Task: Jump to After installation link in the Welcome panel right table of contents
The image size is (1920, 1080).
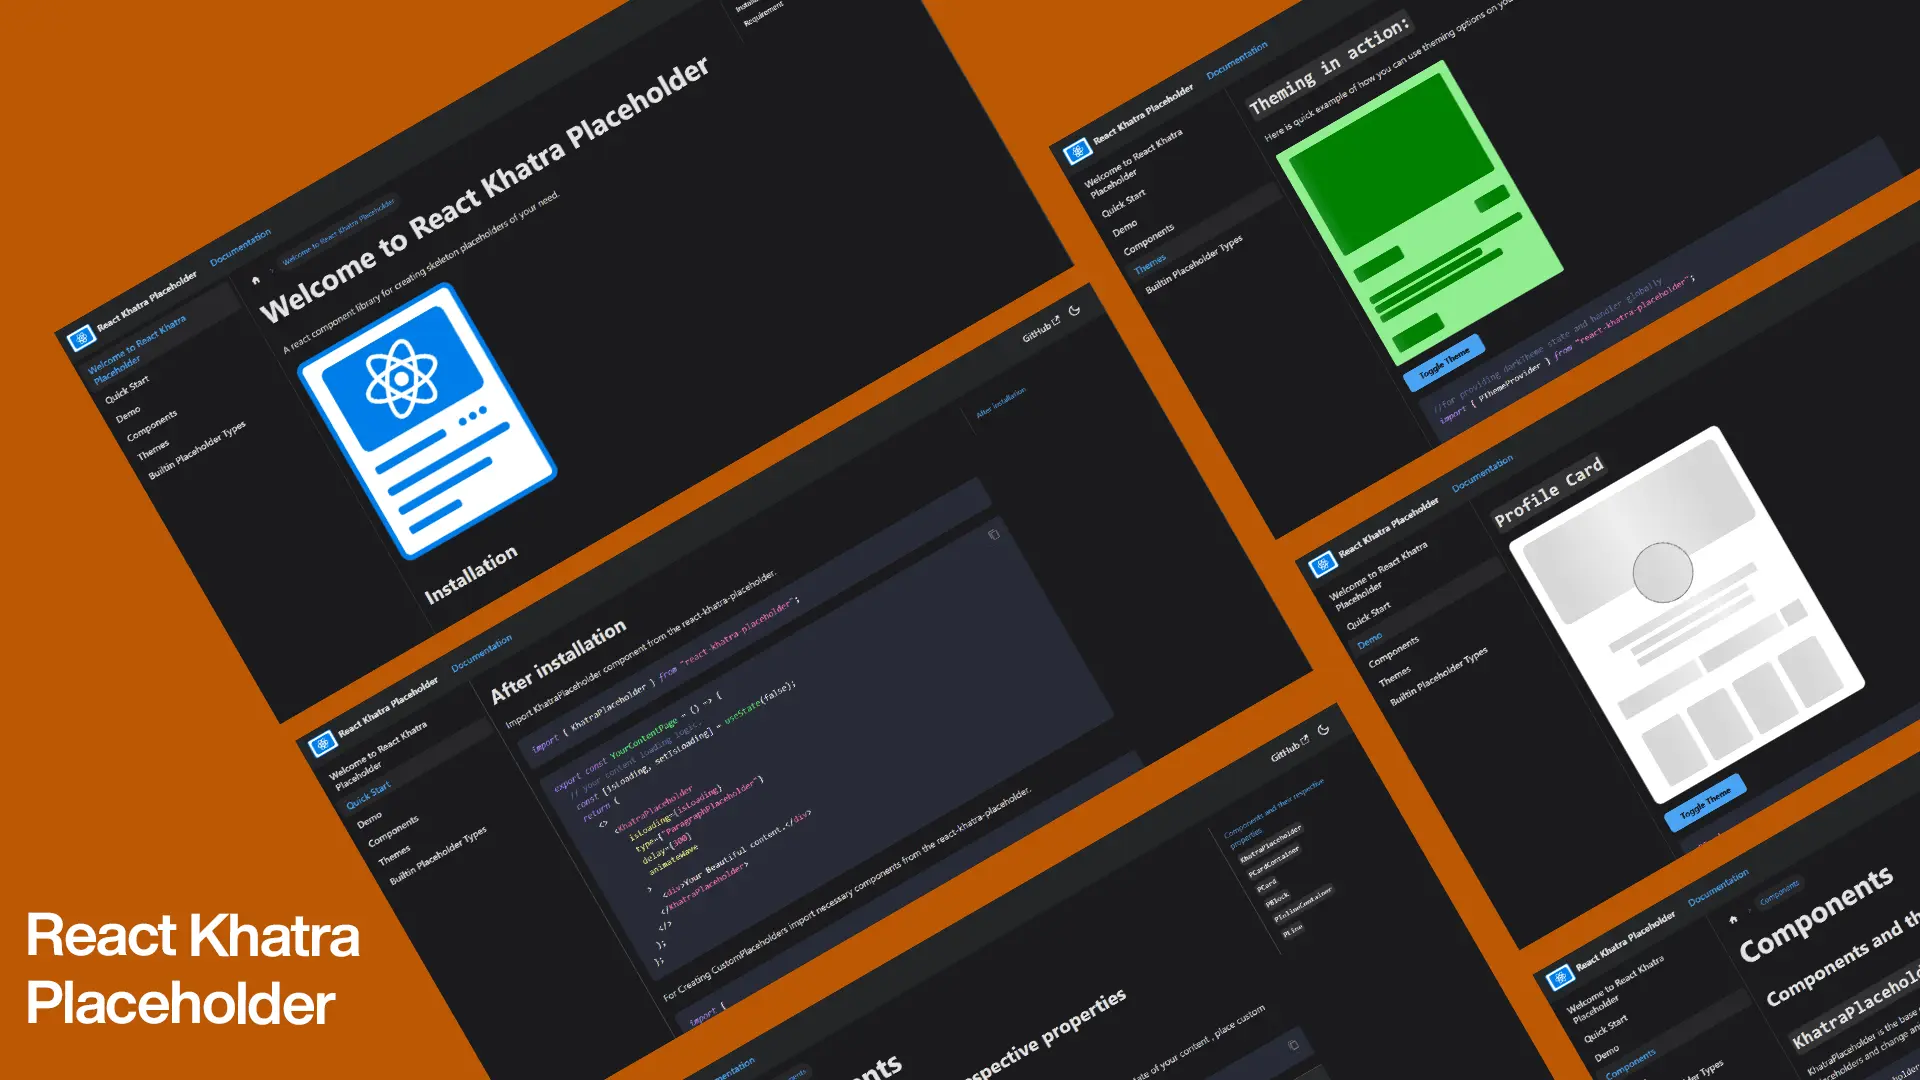Action: tap(1001, 402)
